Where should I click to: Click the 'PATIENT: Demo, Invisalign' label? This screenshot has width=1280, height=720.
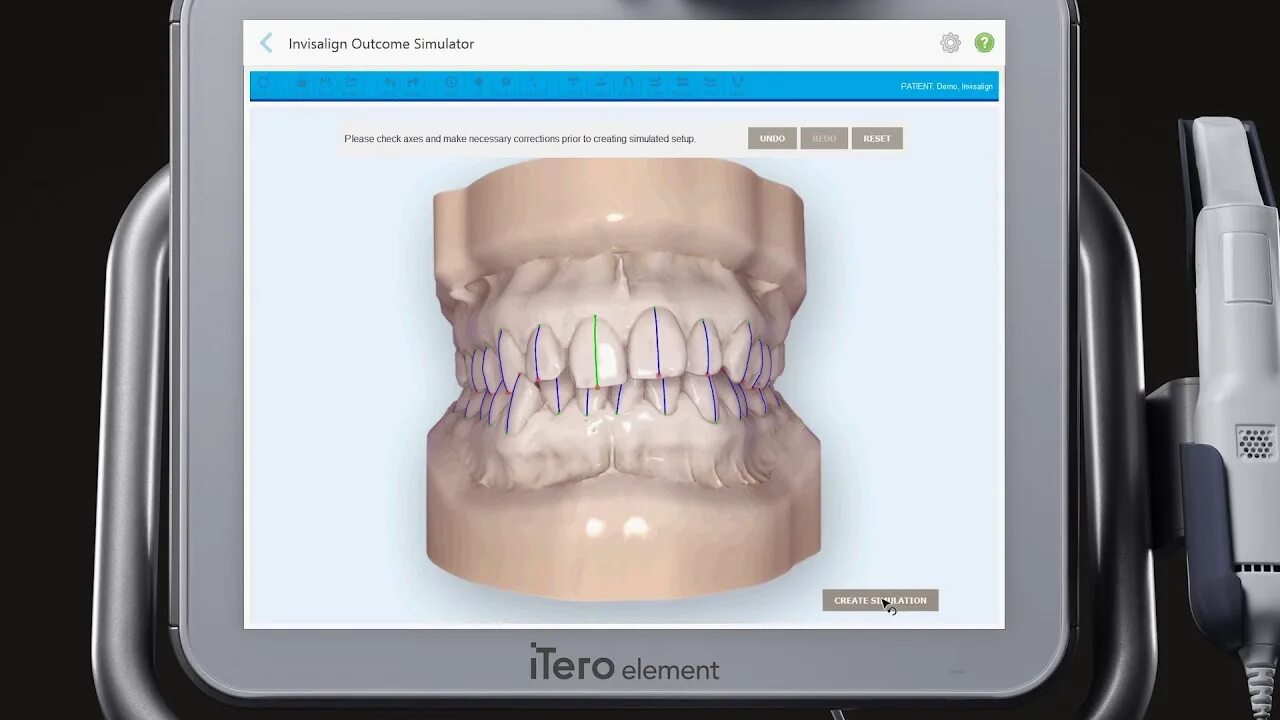[x=946, y=86]
